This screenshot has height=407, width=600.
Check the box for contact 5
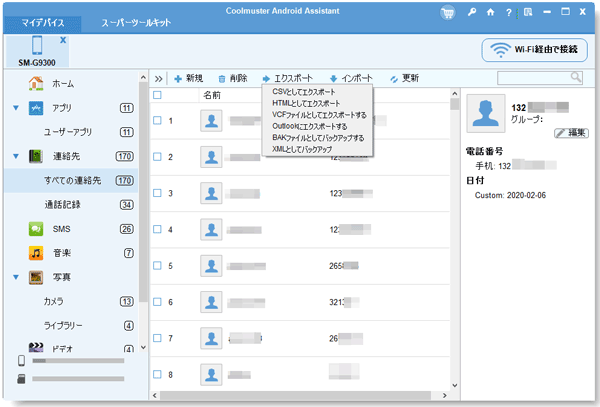click(157, 265)
